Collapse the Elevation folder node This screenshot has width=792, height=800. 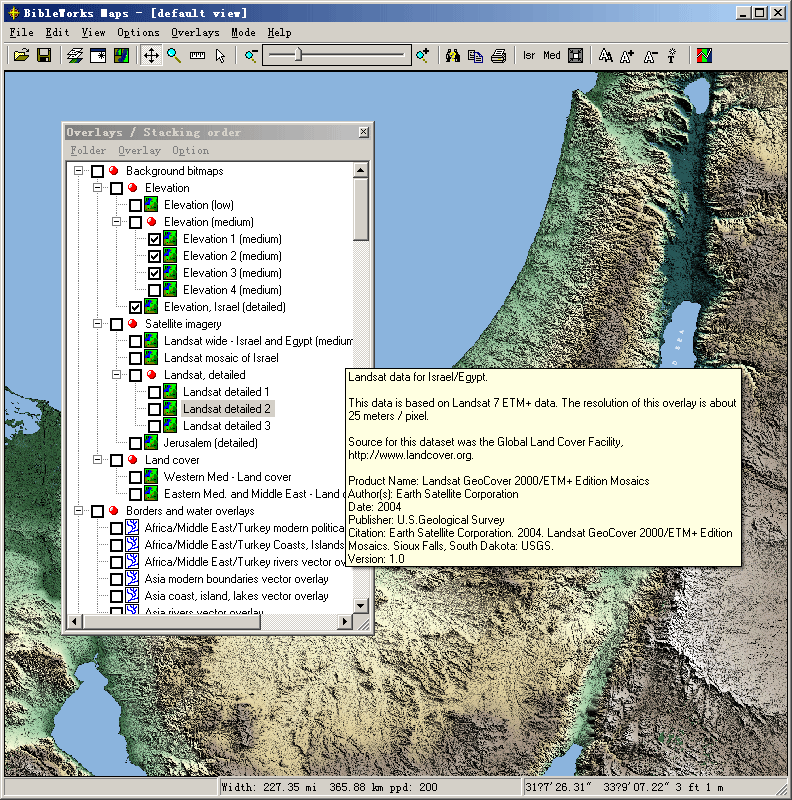97,187
